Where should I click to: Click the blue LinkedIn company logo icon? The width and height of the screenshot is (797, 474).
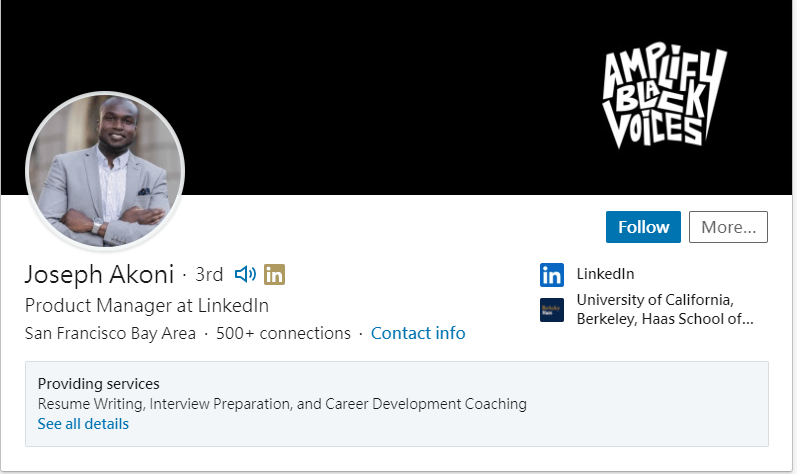point(552,274)
